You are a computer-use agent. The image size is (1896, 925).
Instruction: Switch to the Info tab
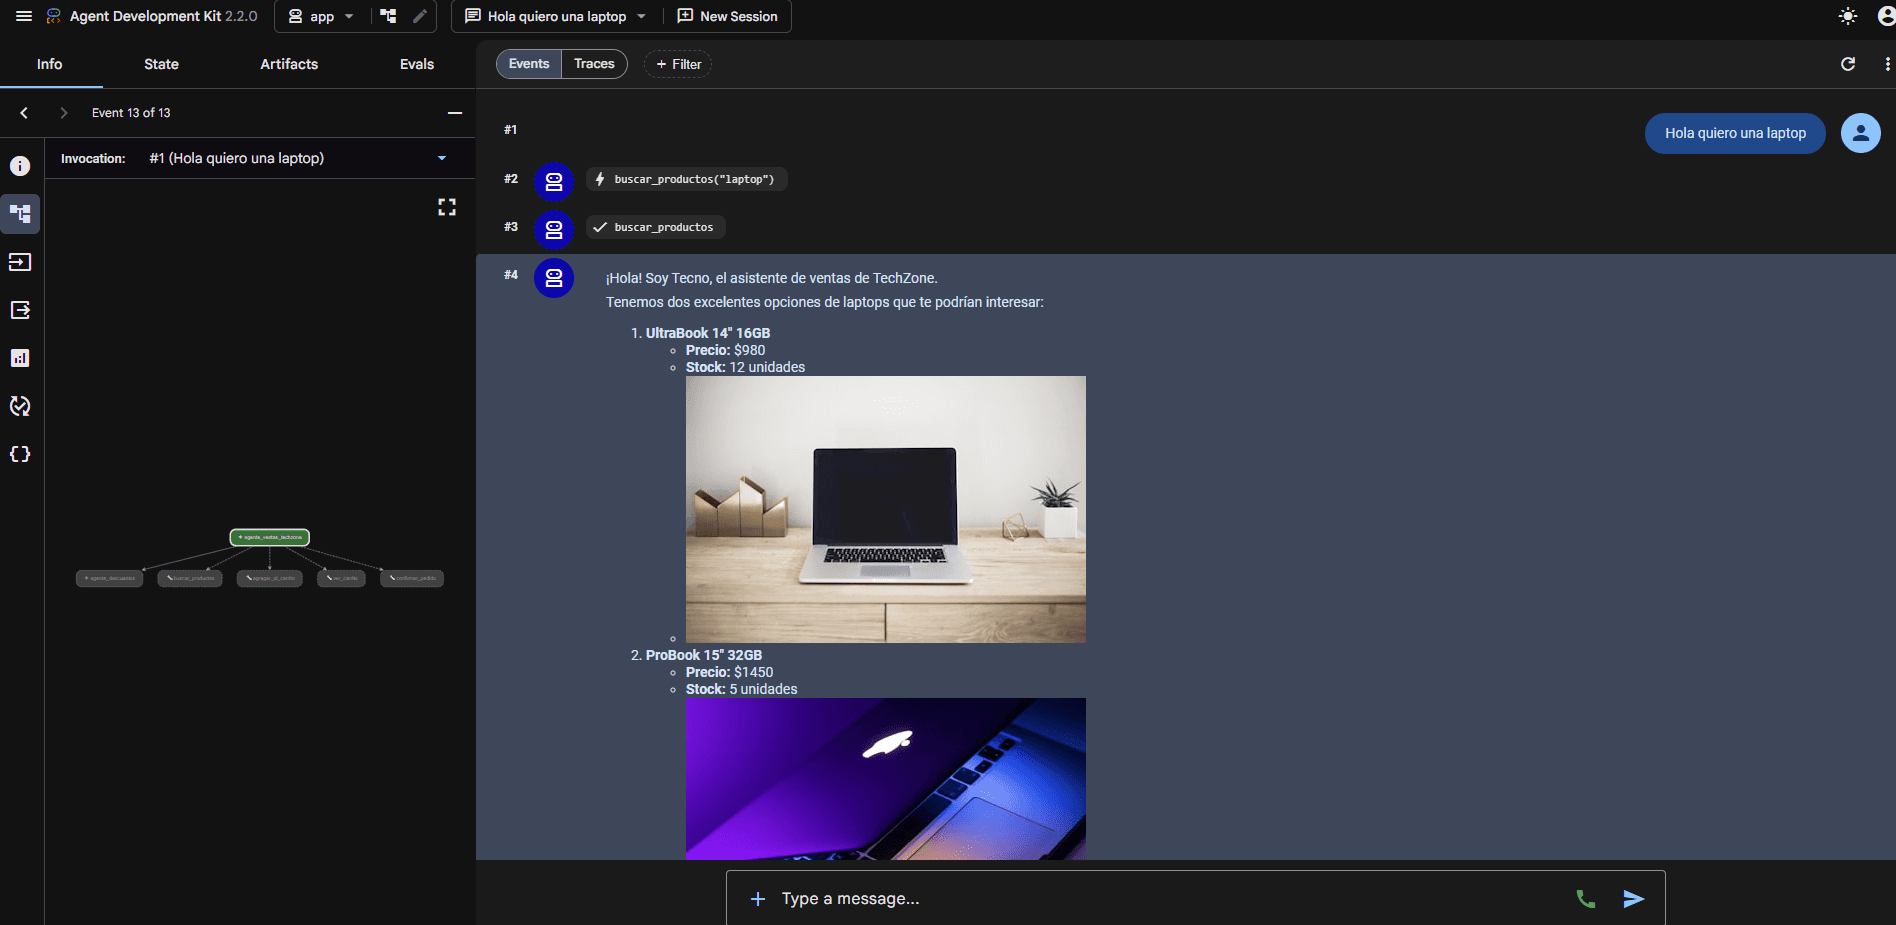tap(50, 64)
